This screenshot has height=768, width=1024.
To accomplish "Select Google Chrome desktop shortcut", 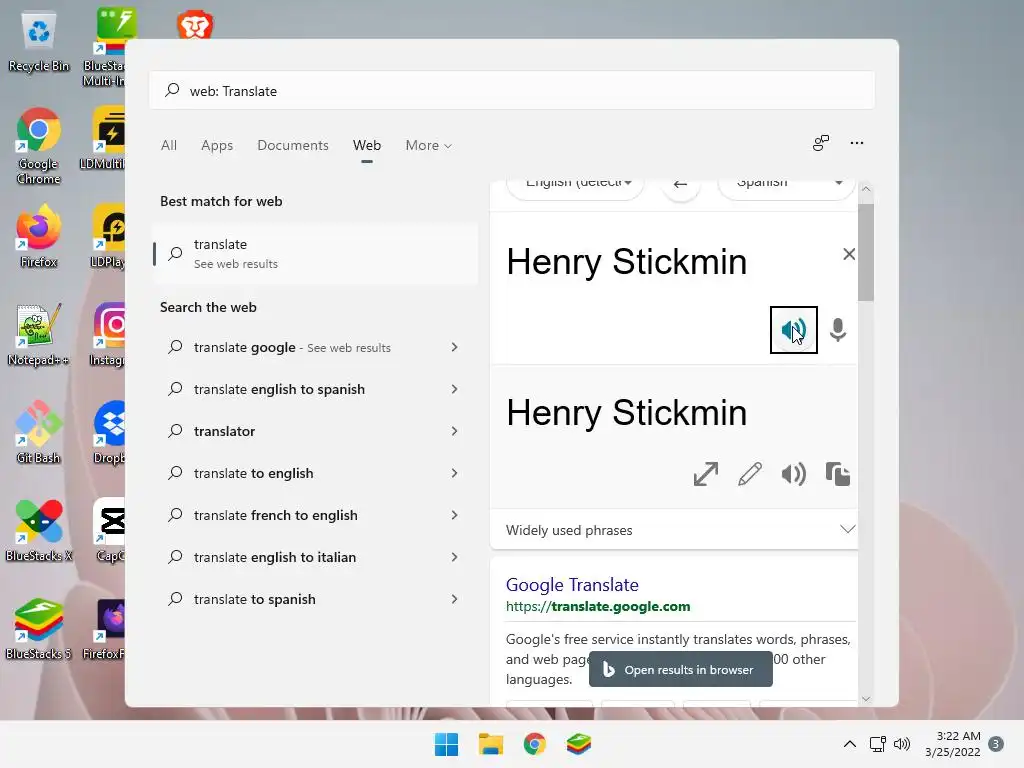I will point(39,146).
